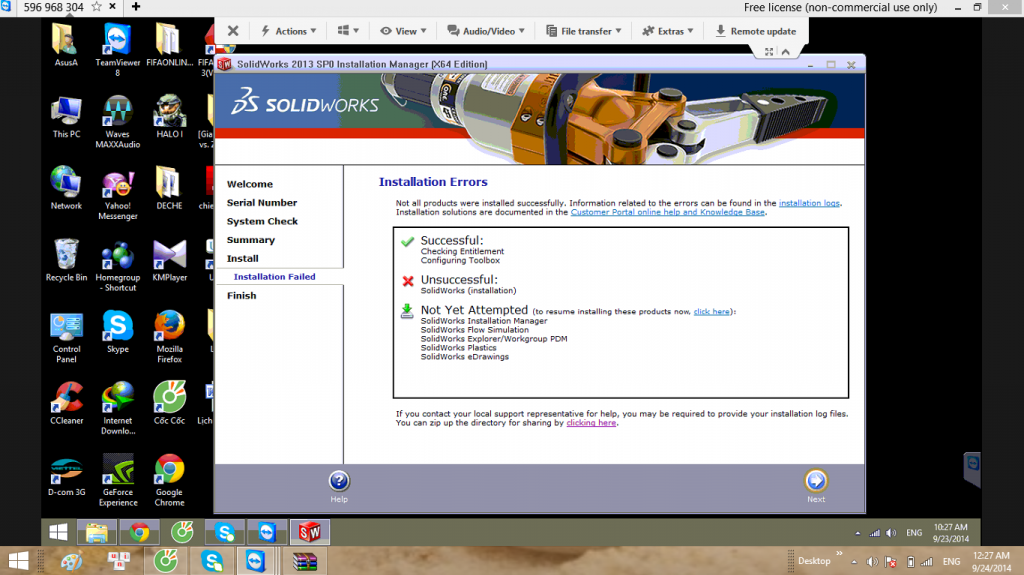Open Cốc Cốc browser desktop shortcut
The height and width of the screenshot is (575, 1024).
[x=169, y=403]
